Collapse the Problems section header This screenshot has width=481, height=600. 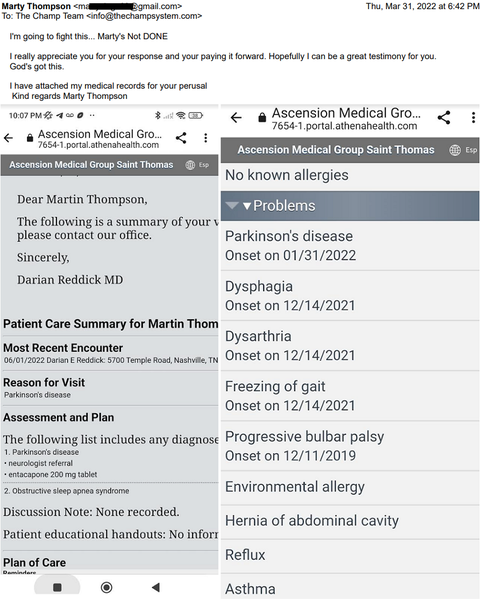[350, 206]
